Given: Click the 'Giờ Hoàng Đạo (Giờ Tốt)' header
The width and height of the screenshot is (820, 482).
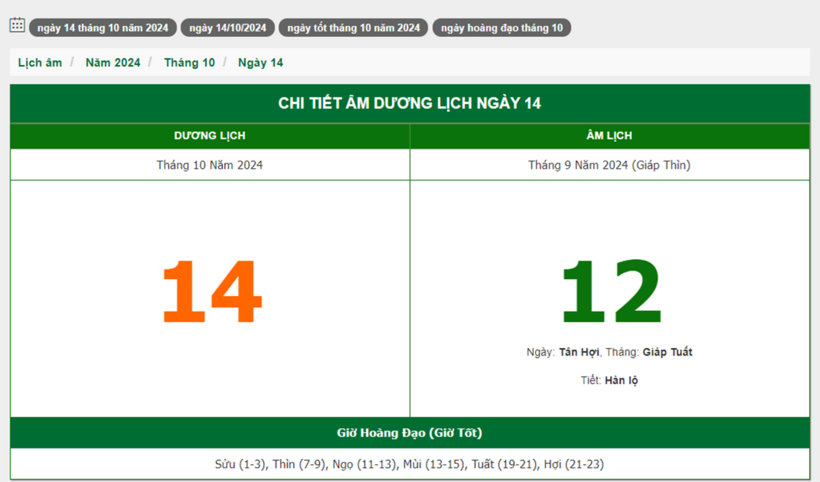Looking at the screenshot, I should 410,433.
